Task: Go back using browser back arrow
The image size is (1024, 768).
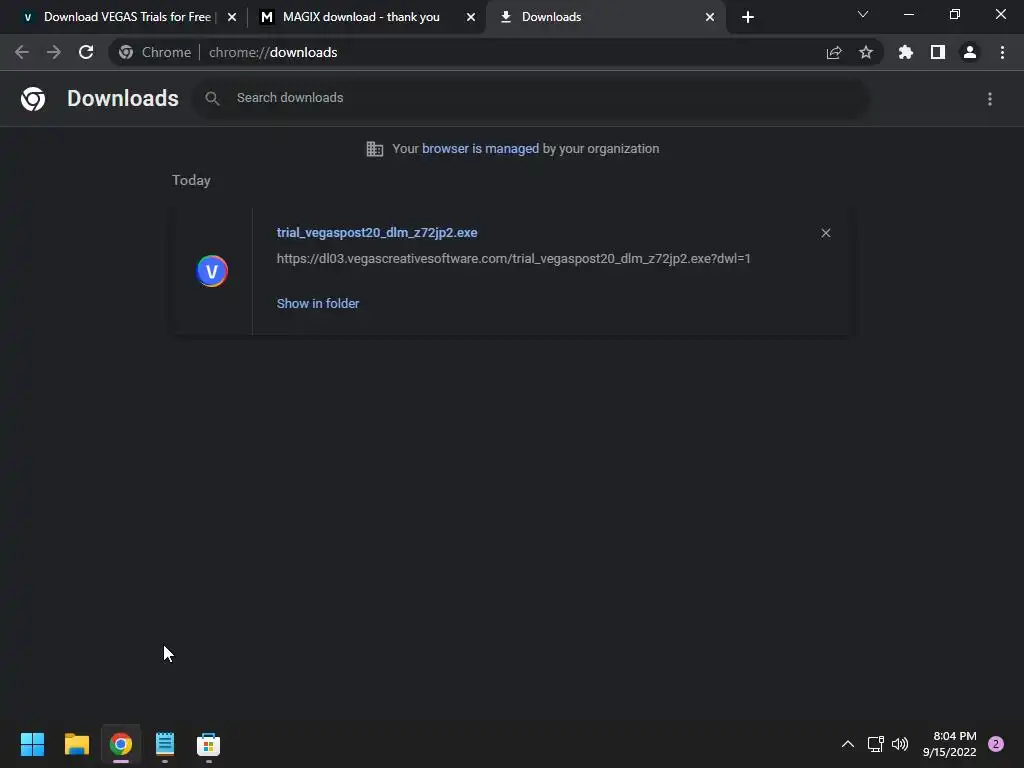Action: [22, 52]
